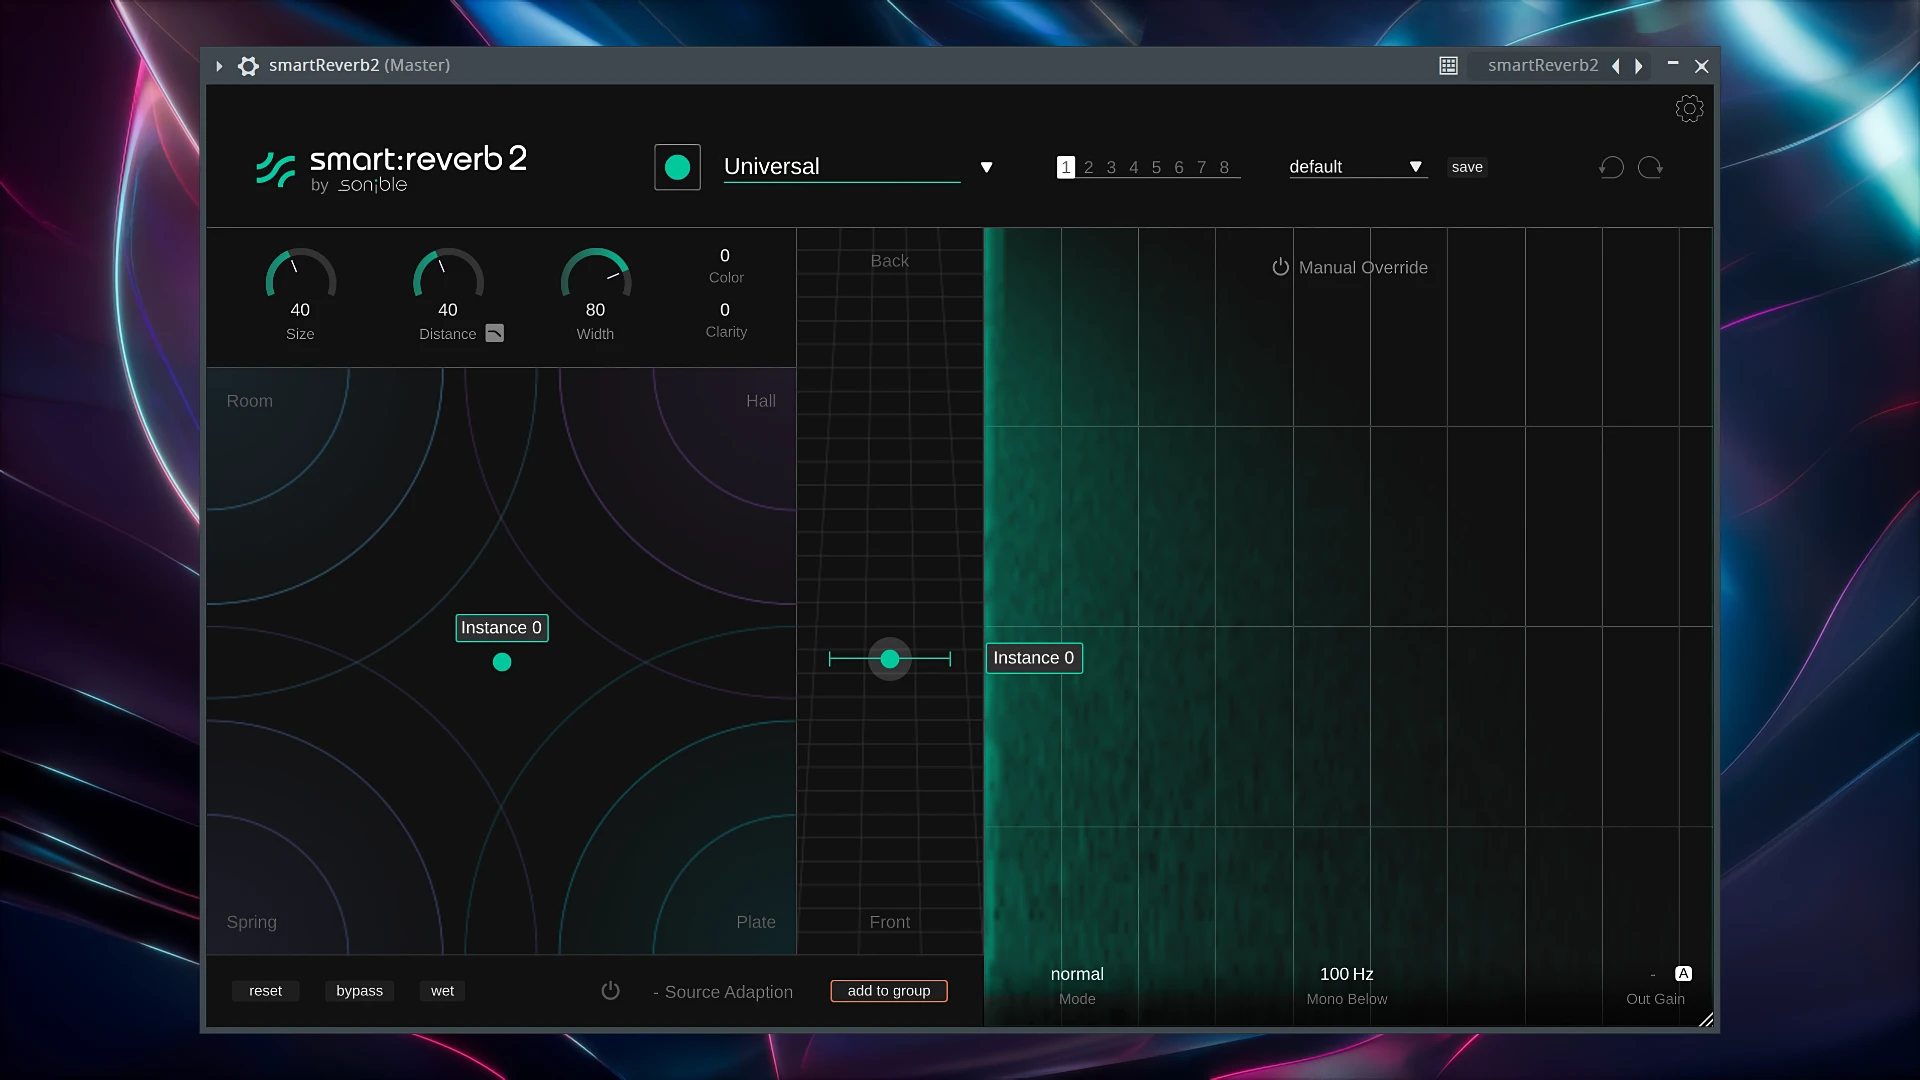
Task: Select preset slot 3
Action: pyautogui.click(x=1111, y=167)
